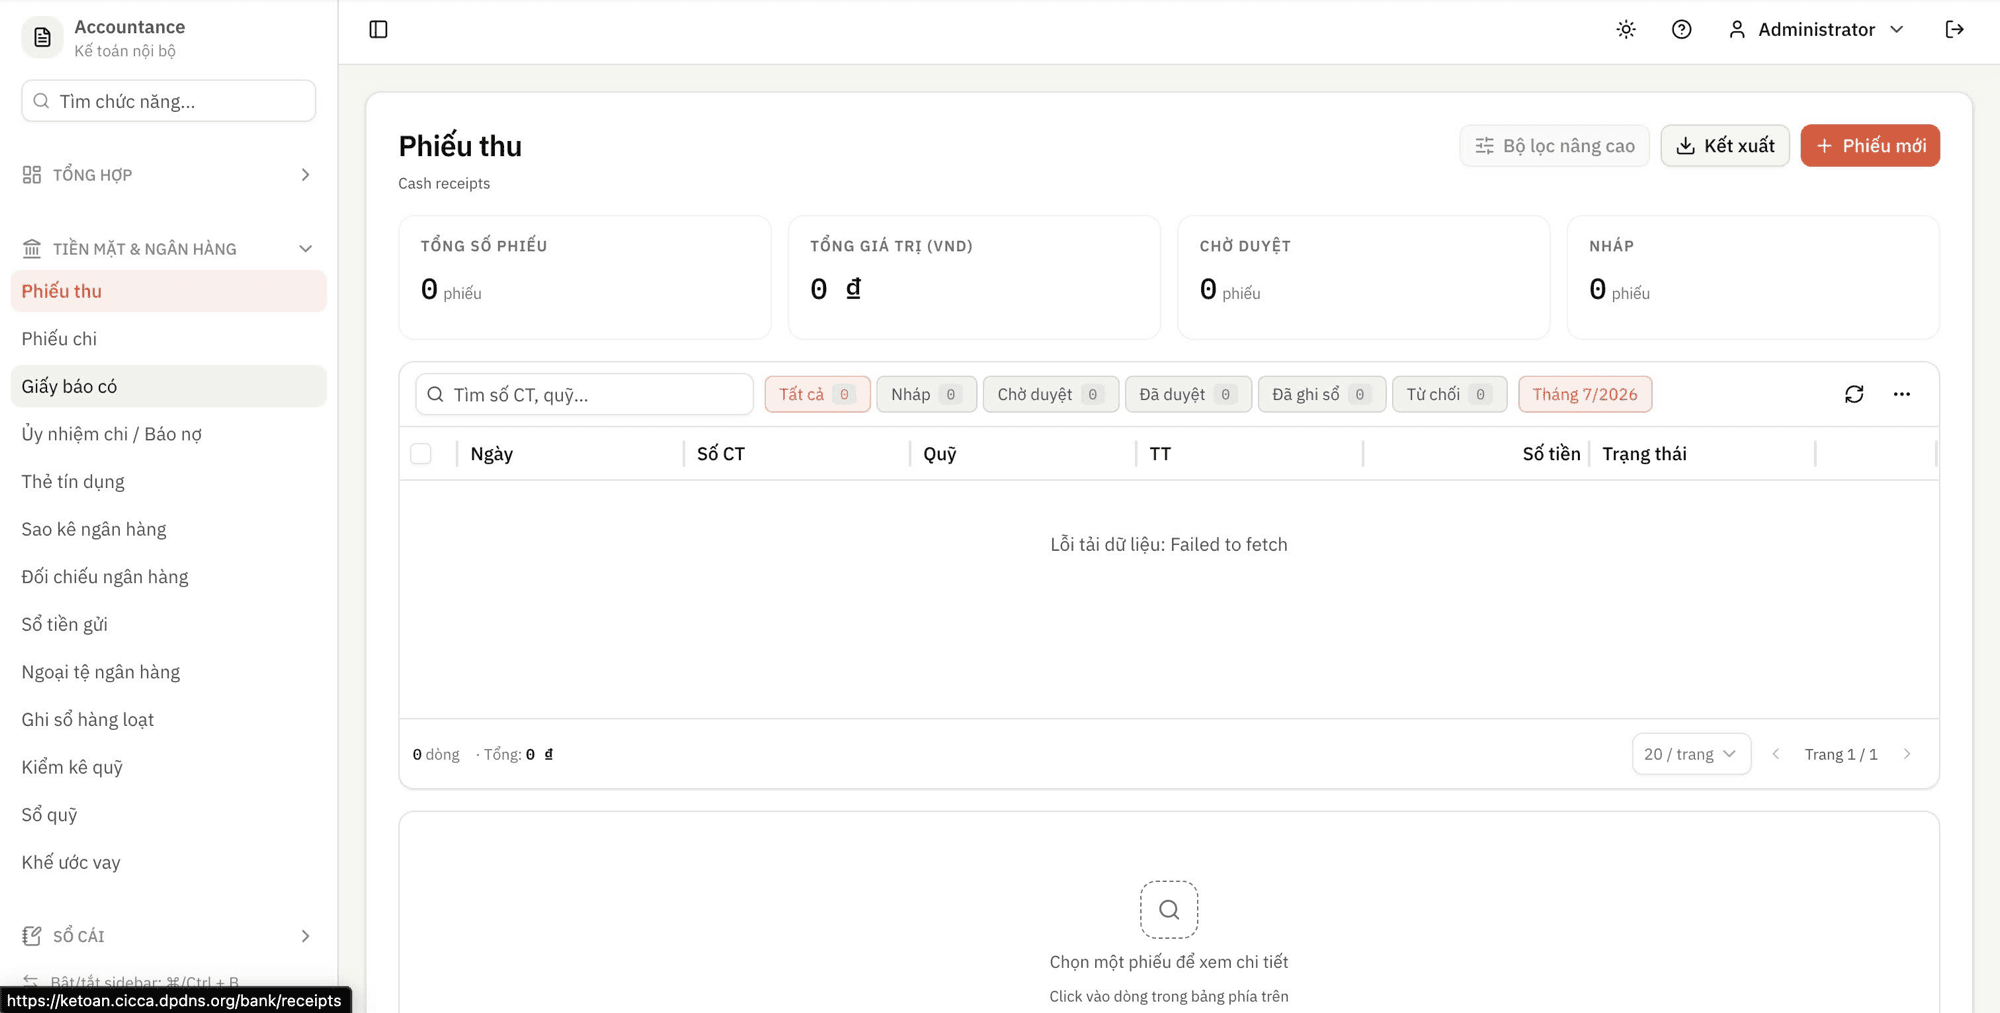Filter by Chờ duyệt status

[x=1051, y=394]
